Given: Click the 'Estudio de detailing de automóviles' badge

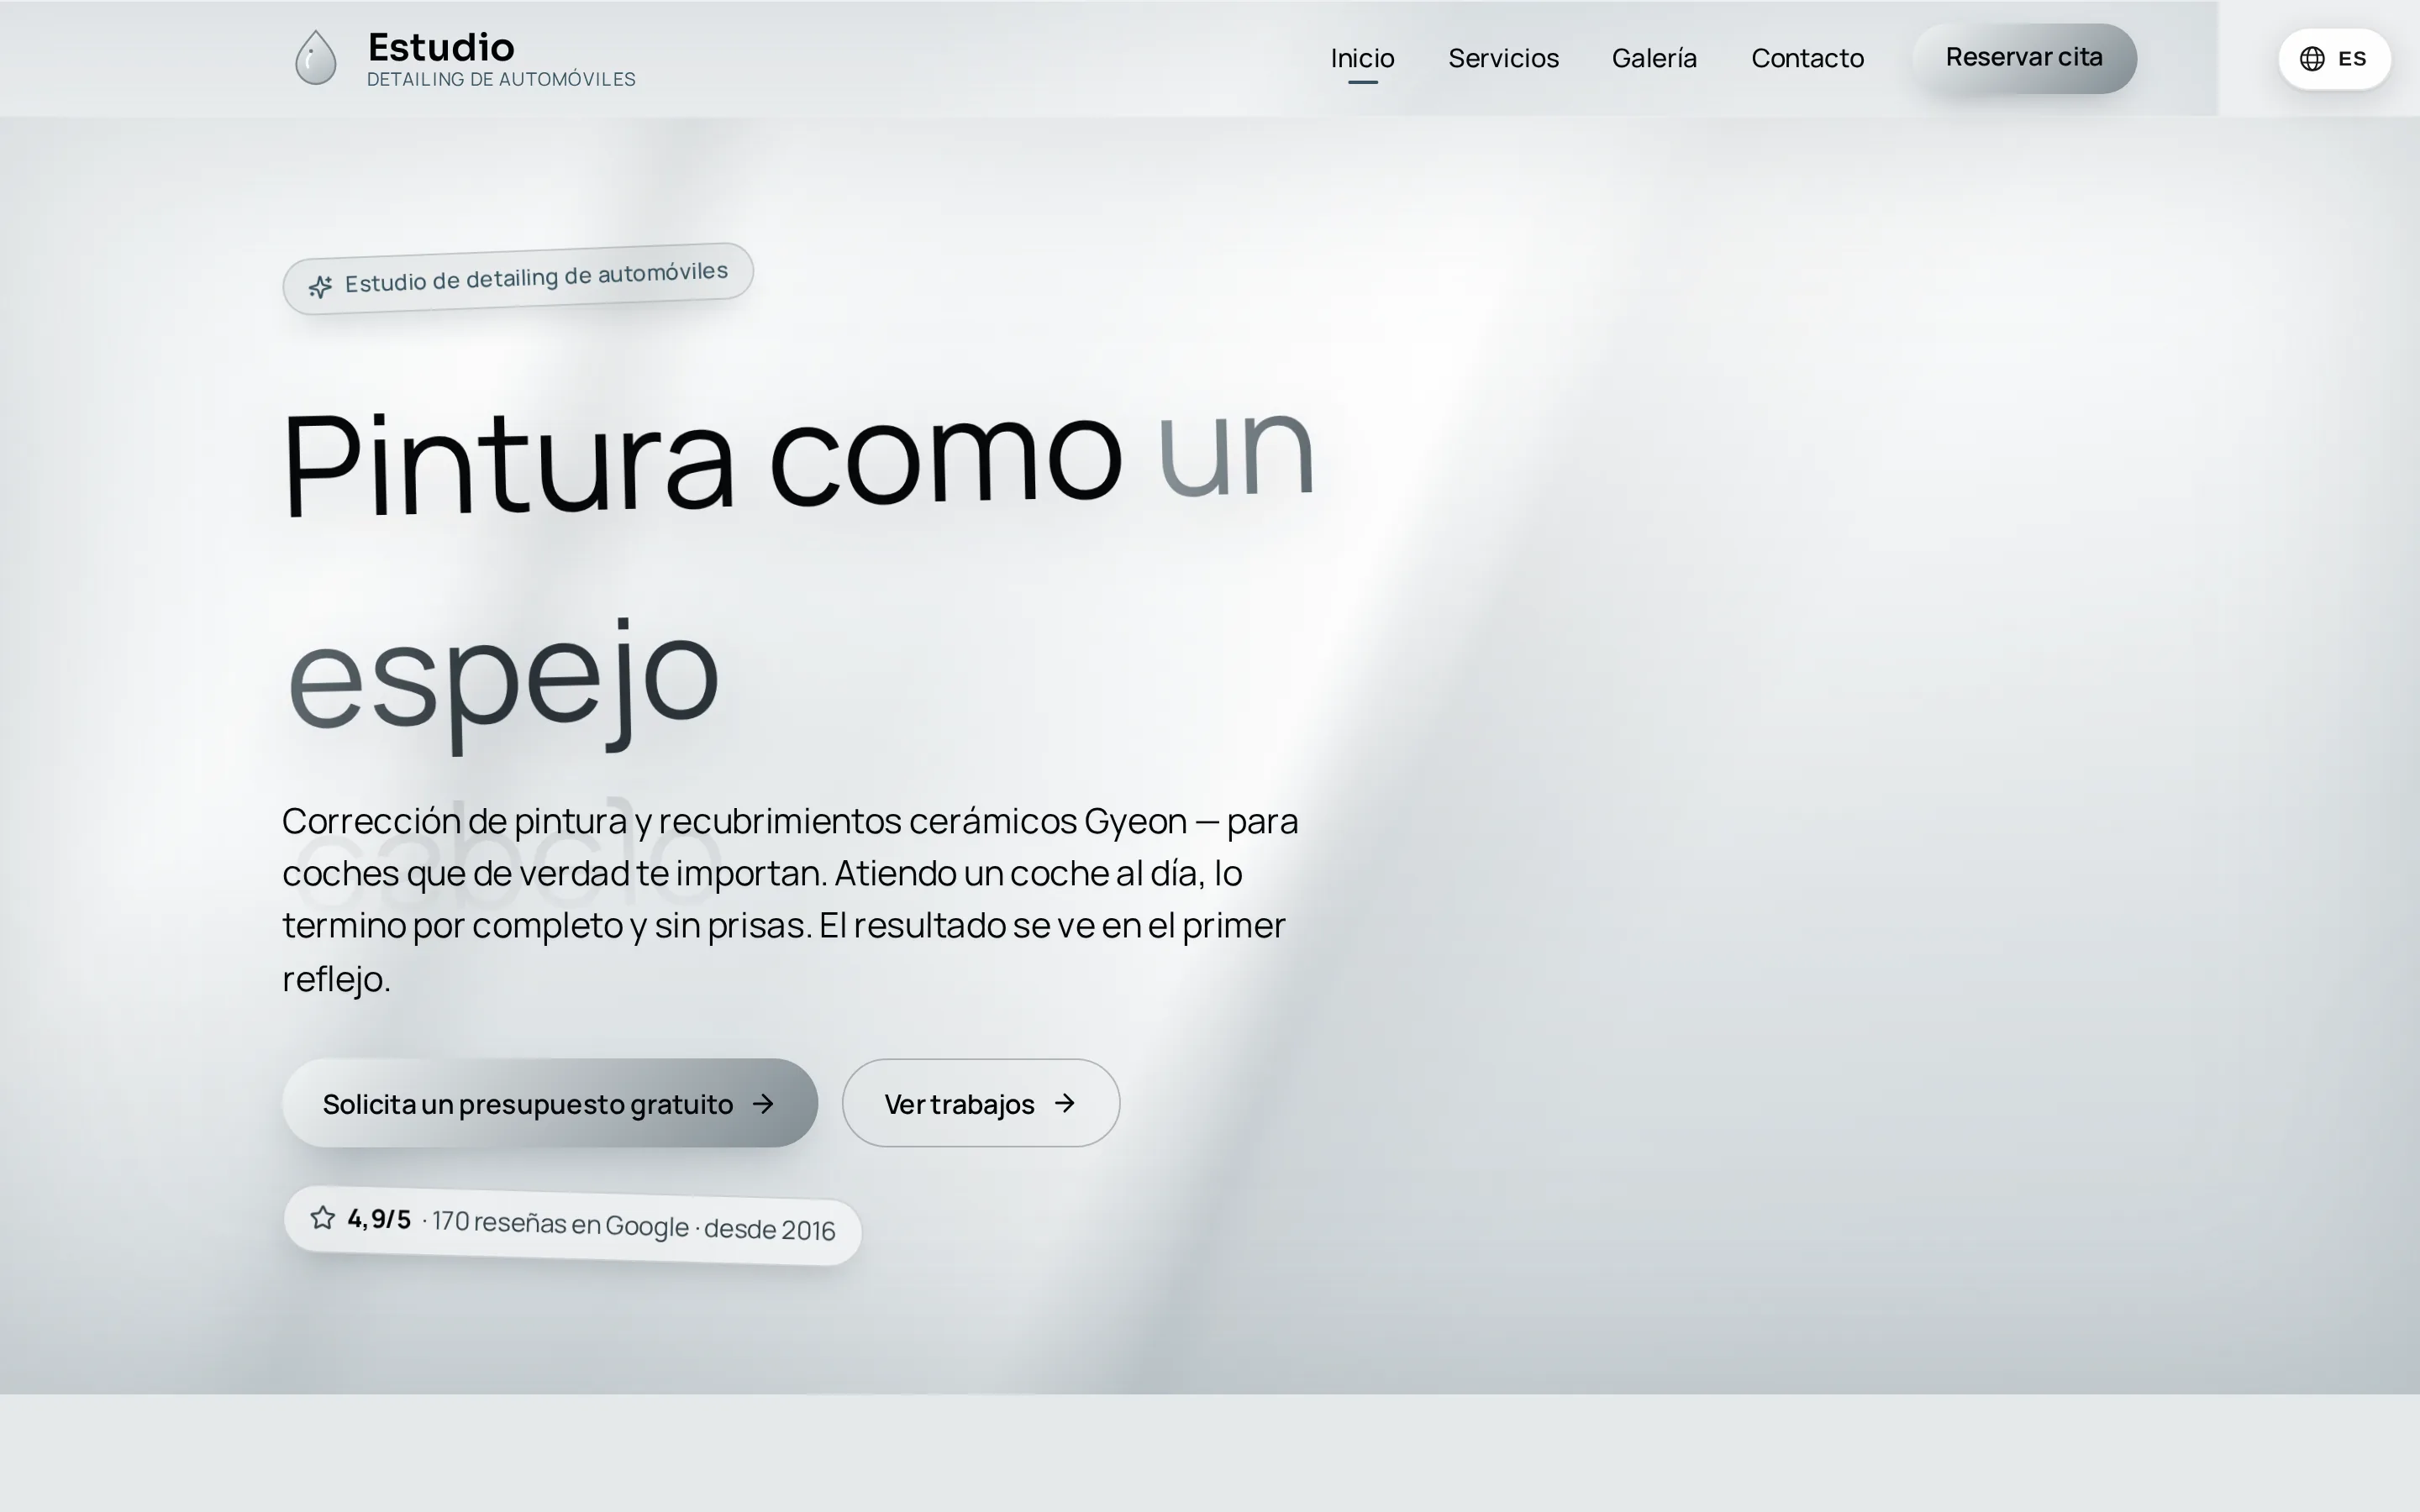Looking at the screenshot, I should pyautogui.click(x=518, y=278).
